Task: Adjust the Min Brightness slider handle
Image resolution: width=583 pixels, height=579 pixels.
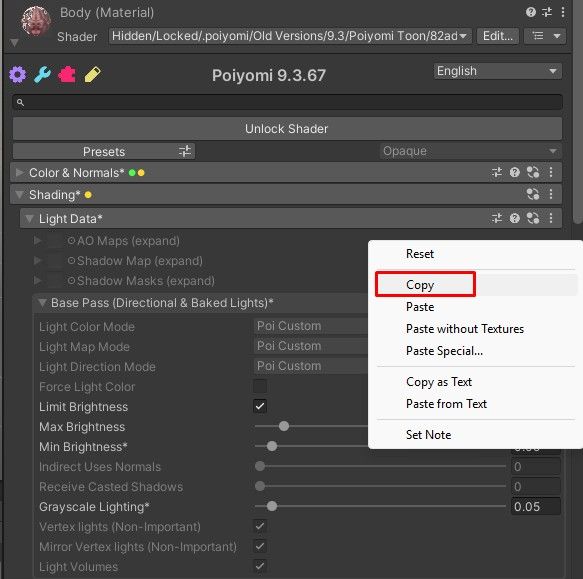Action: tap(272, 446)
